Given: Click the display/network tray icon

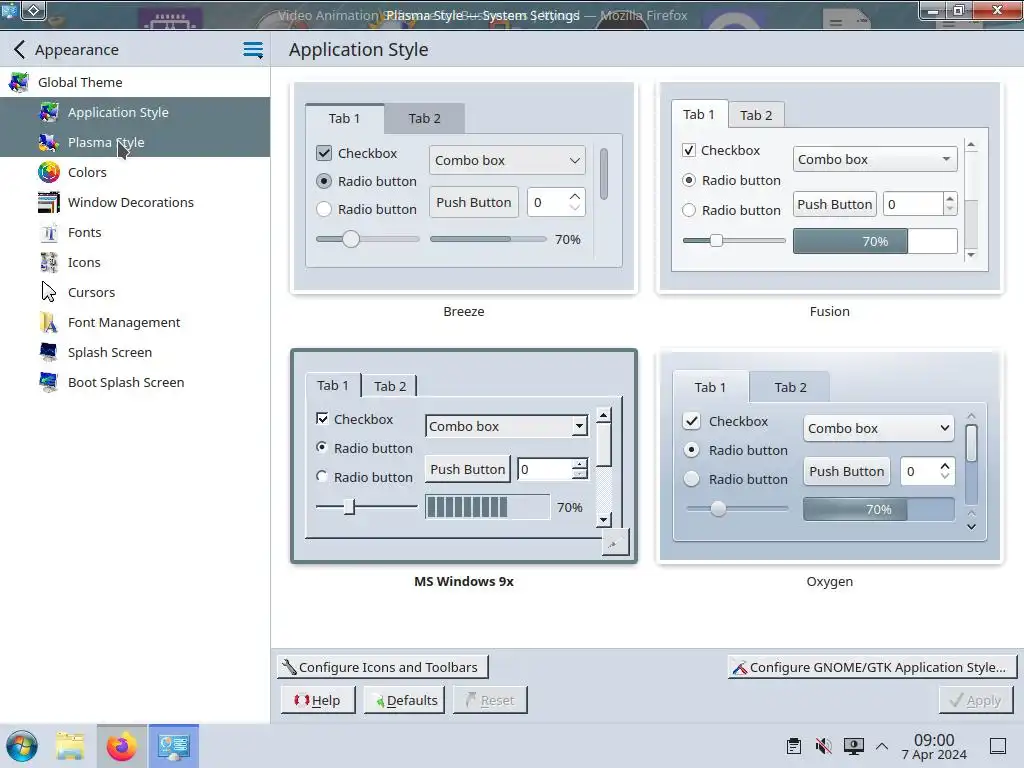Looking at the screenshot, I should click(x=854, y=746).
